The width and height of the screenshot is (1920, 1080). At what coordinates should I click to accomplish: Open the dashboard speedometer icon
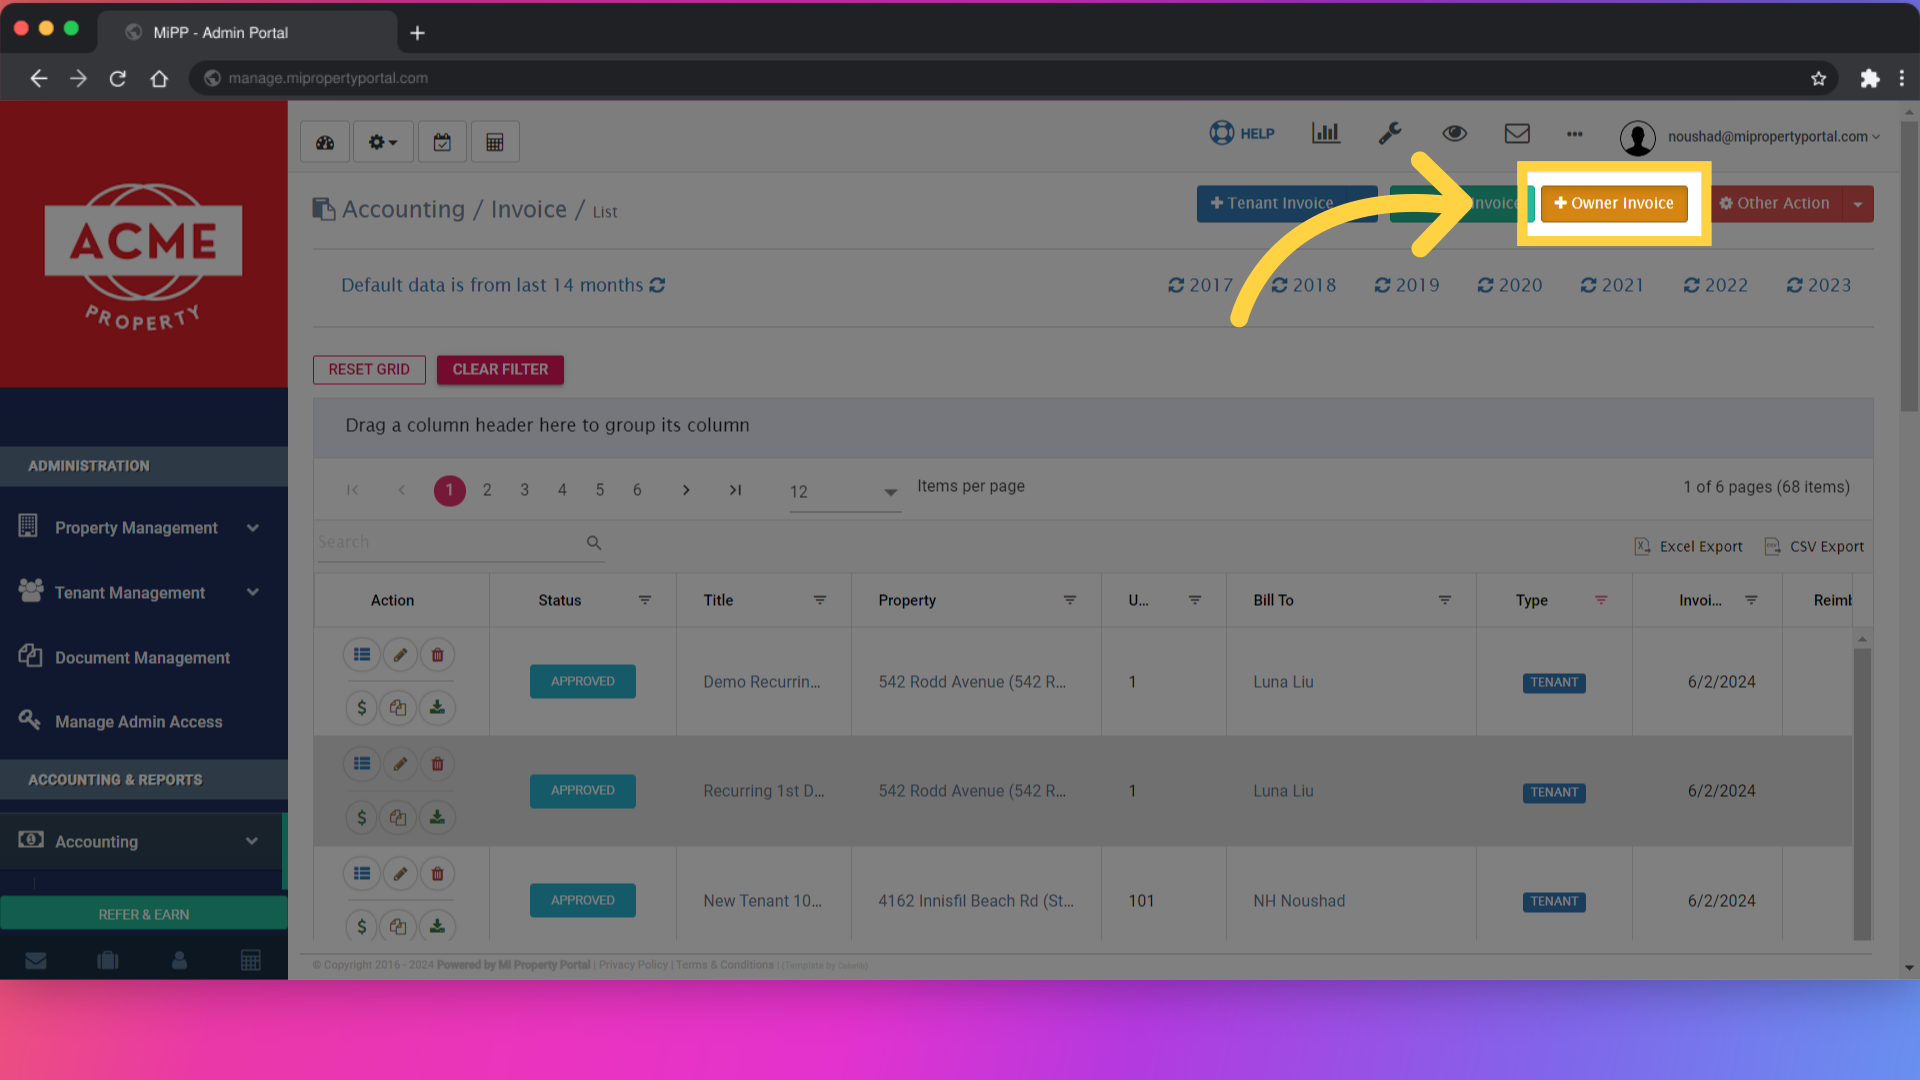324,141
